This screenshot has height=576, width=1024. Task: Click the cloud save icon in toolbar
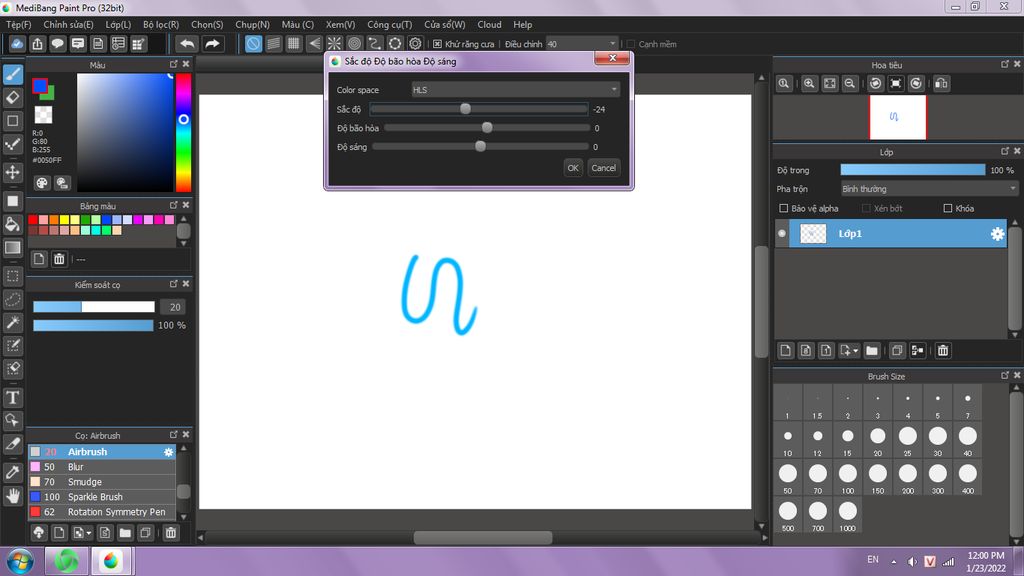click(17, 44)
